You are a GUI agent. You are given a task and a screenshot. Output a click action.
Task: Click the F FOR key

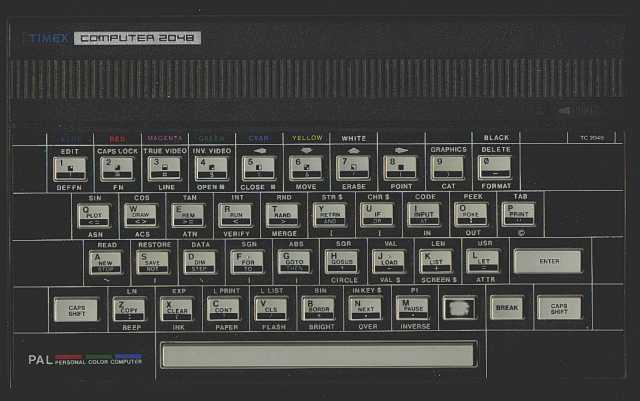click(247, 262)
